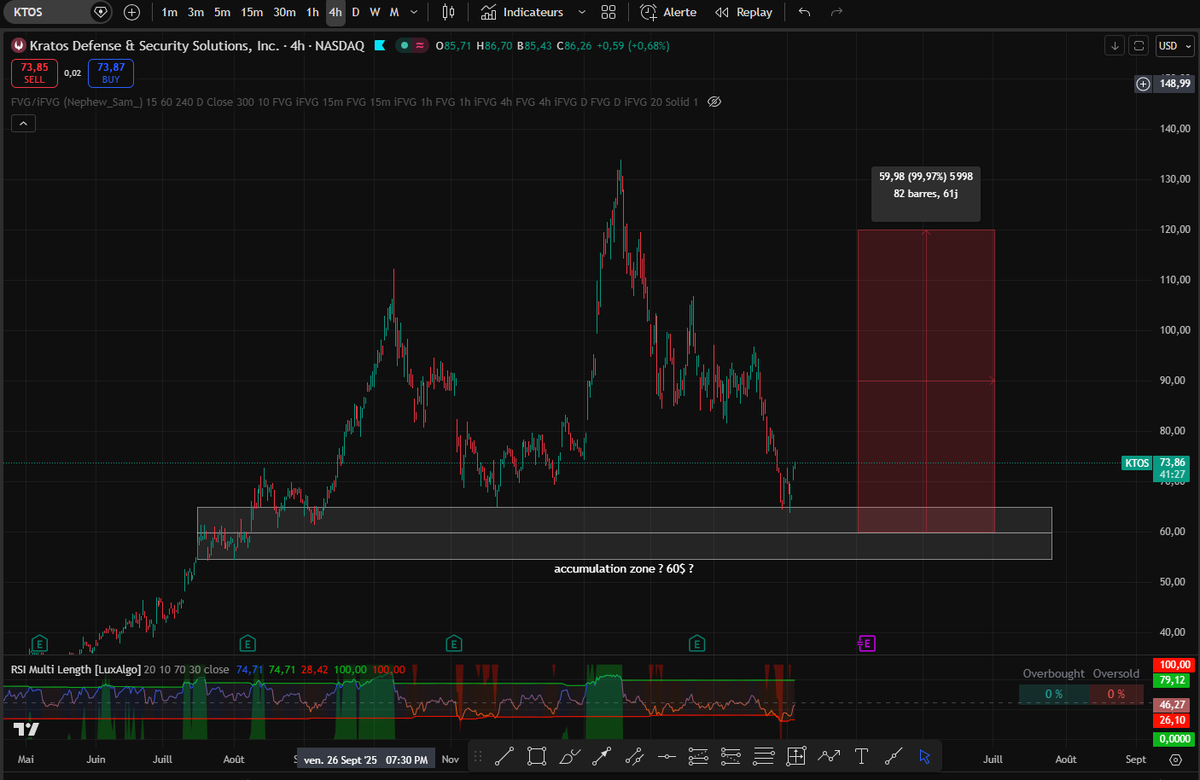Click the TradingView logo at bottom left
1200x780 pixels.
[x=28, y=728]
